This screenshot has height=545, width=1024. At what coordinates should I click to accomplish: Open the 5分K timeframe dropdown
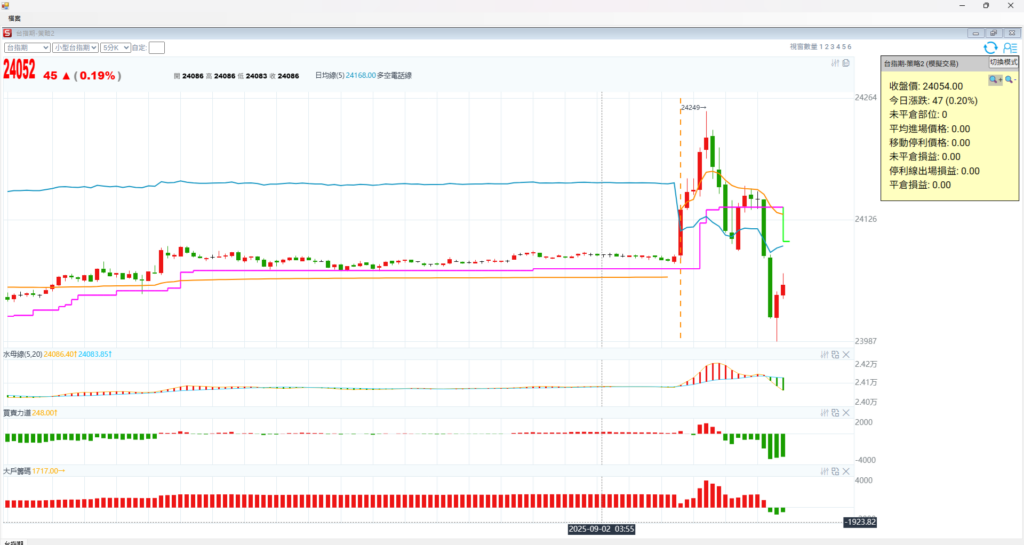[113, 47]
